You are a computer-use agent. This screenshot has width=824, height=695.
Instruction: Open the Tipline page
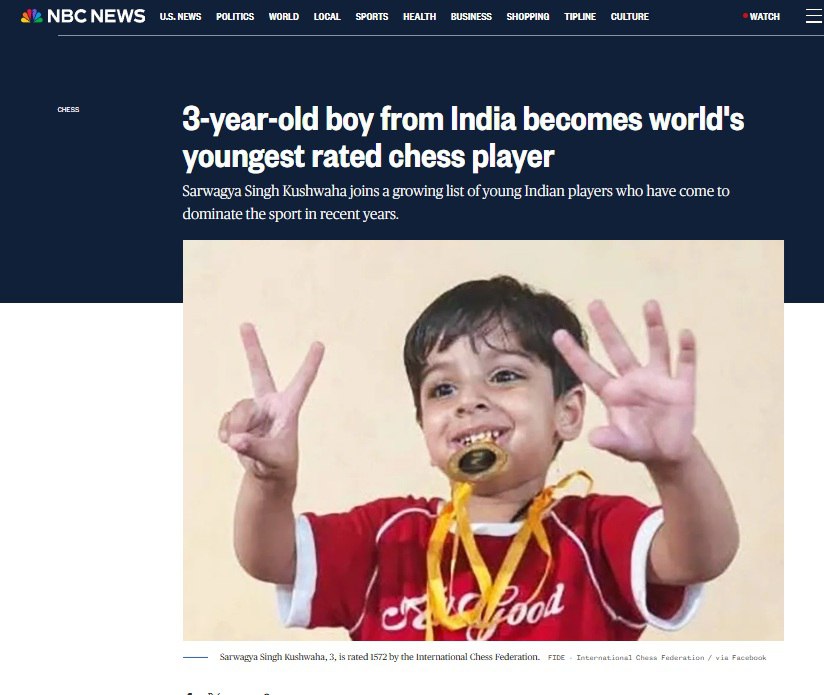coord(580,17)
